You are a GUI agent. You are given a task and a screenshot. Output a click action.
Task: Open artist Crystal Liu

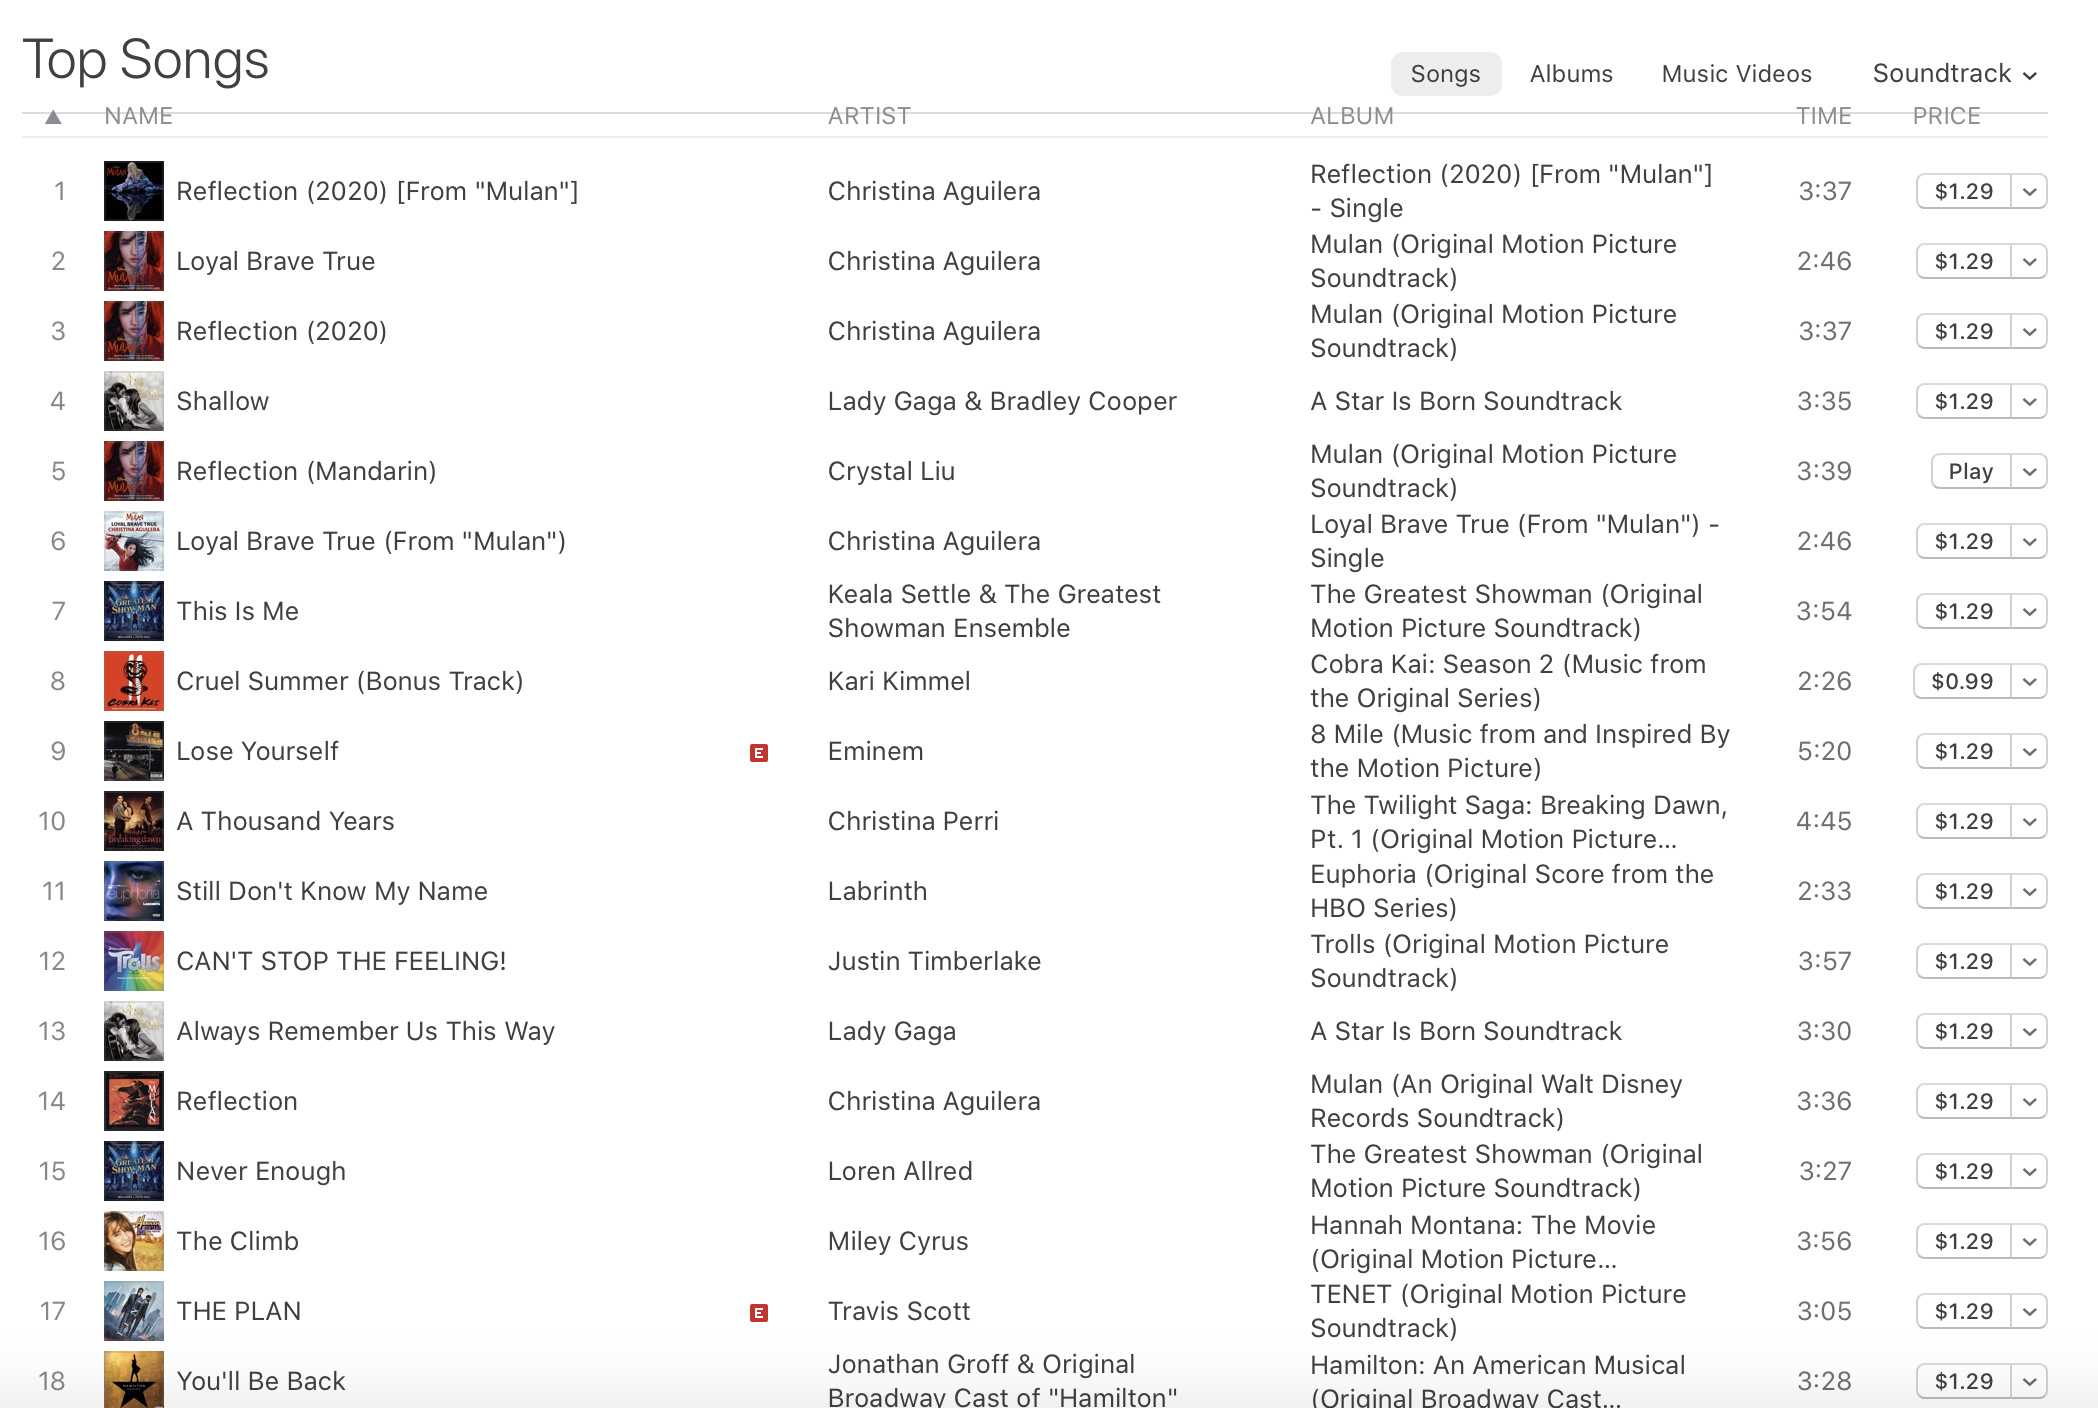[x=891, y=471]
